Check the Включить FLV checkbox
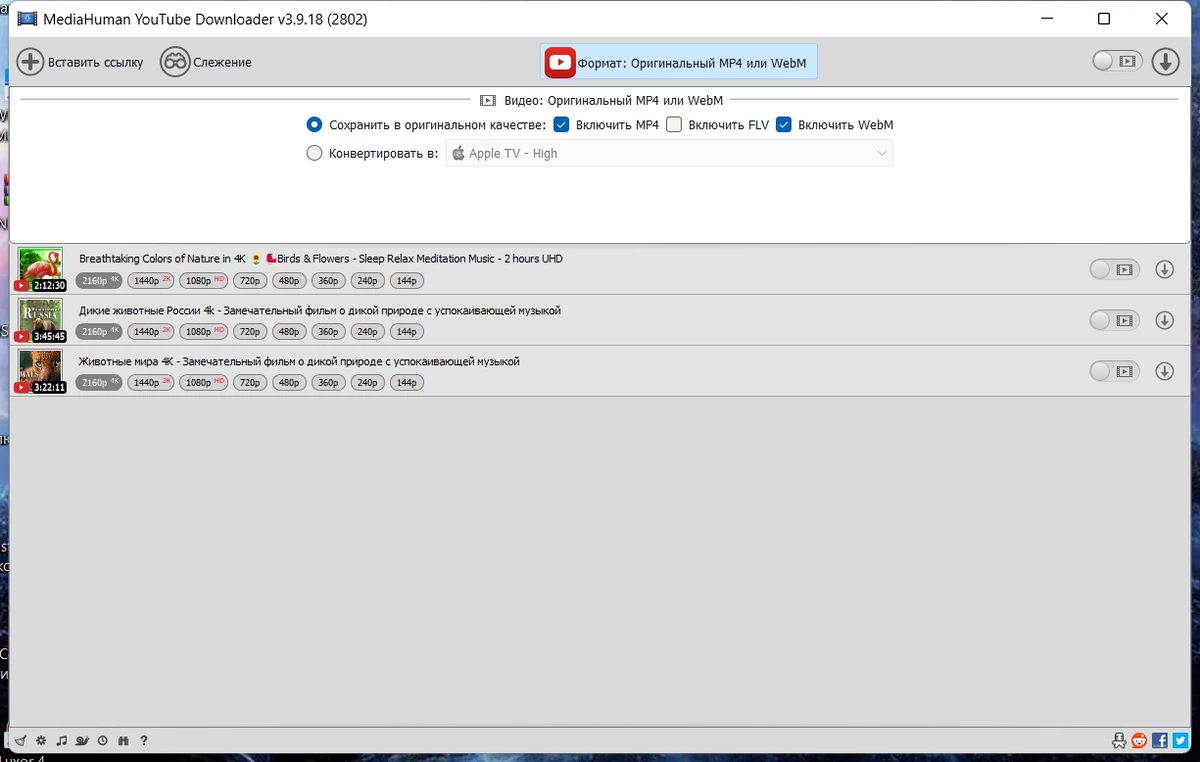1200x762 pixels. pyautogui.click(x=674, y=125)
